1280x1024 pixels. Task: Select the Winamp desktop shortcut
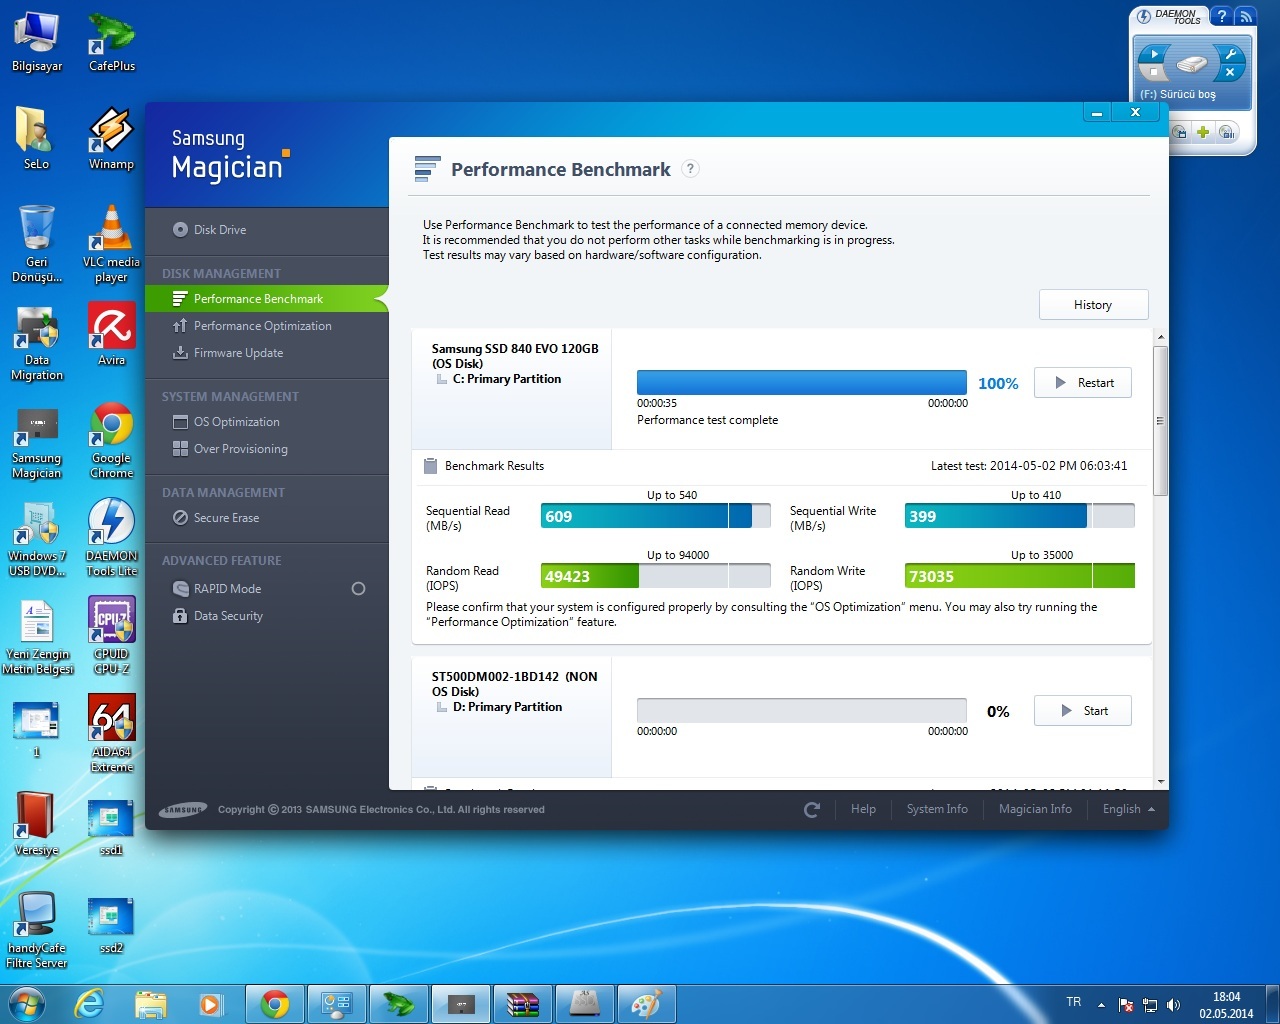(x=111, y=138)
